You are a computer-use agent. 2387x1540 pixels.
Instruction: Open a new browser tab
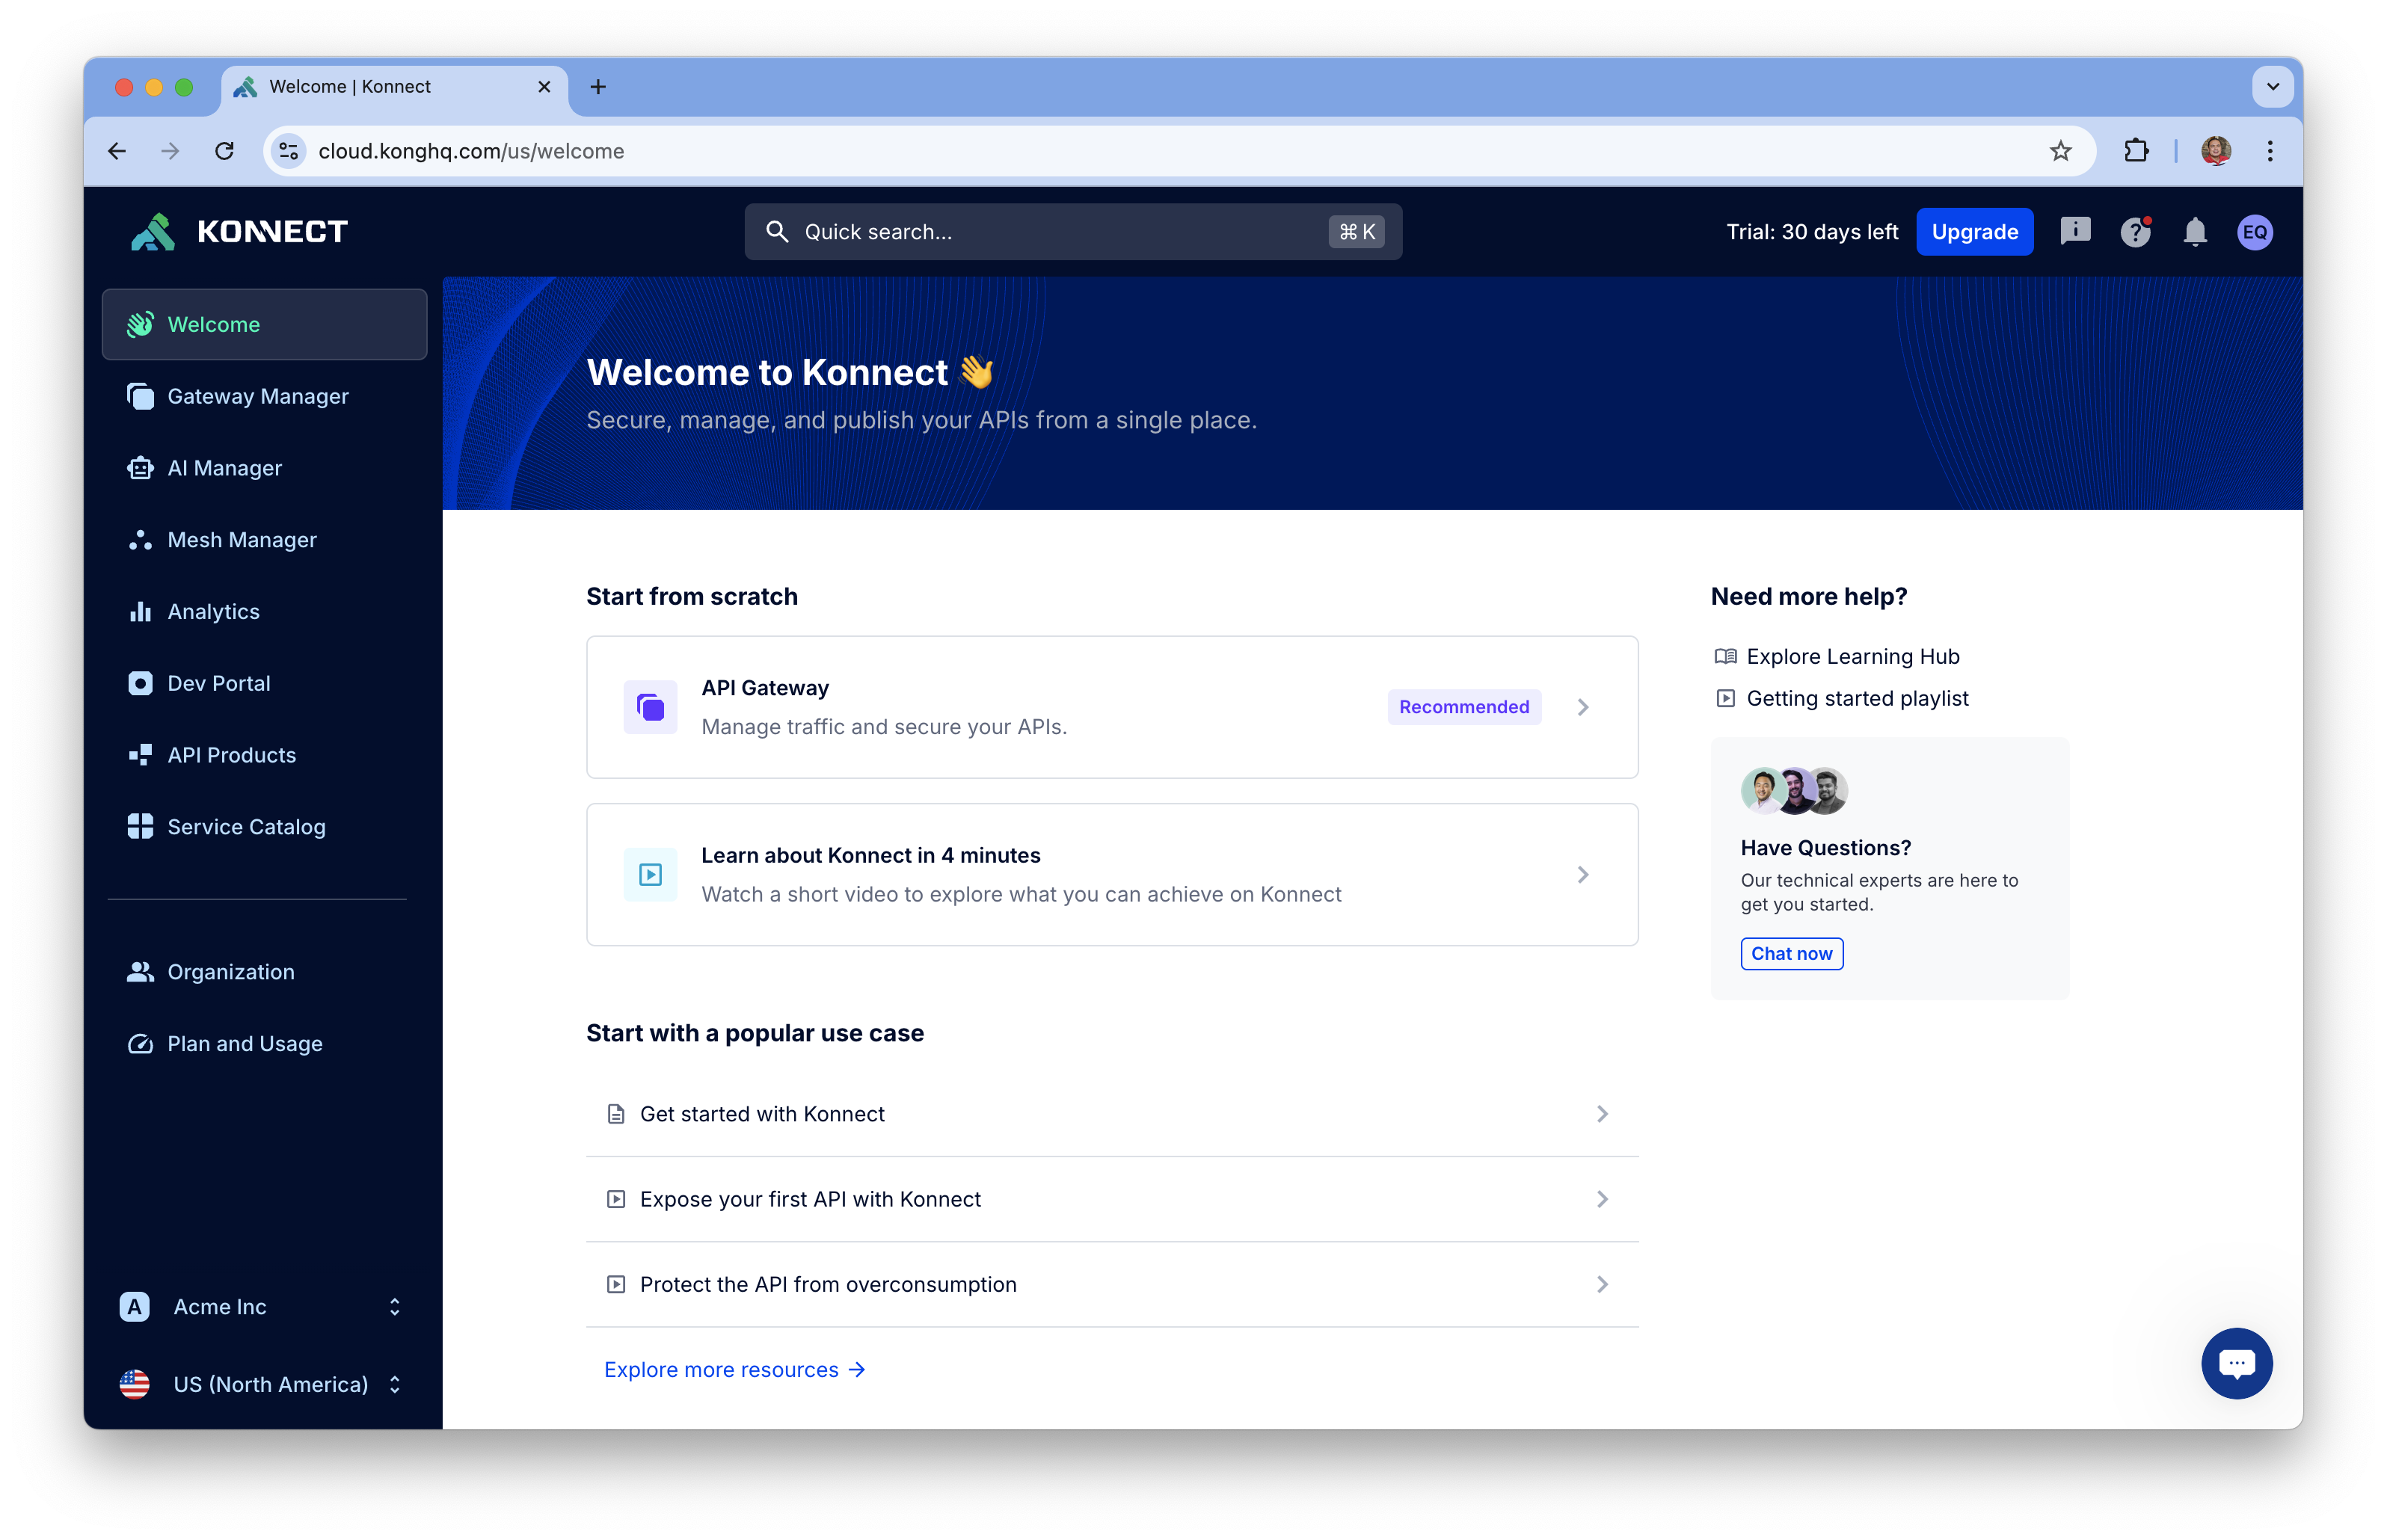[598, 87]
